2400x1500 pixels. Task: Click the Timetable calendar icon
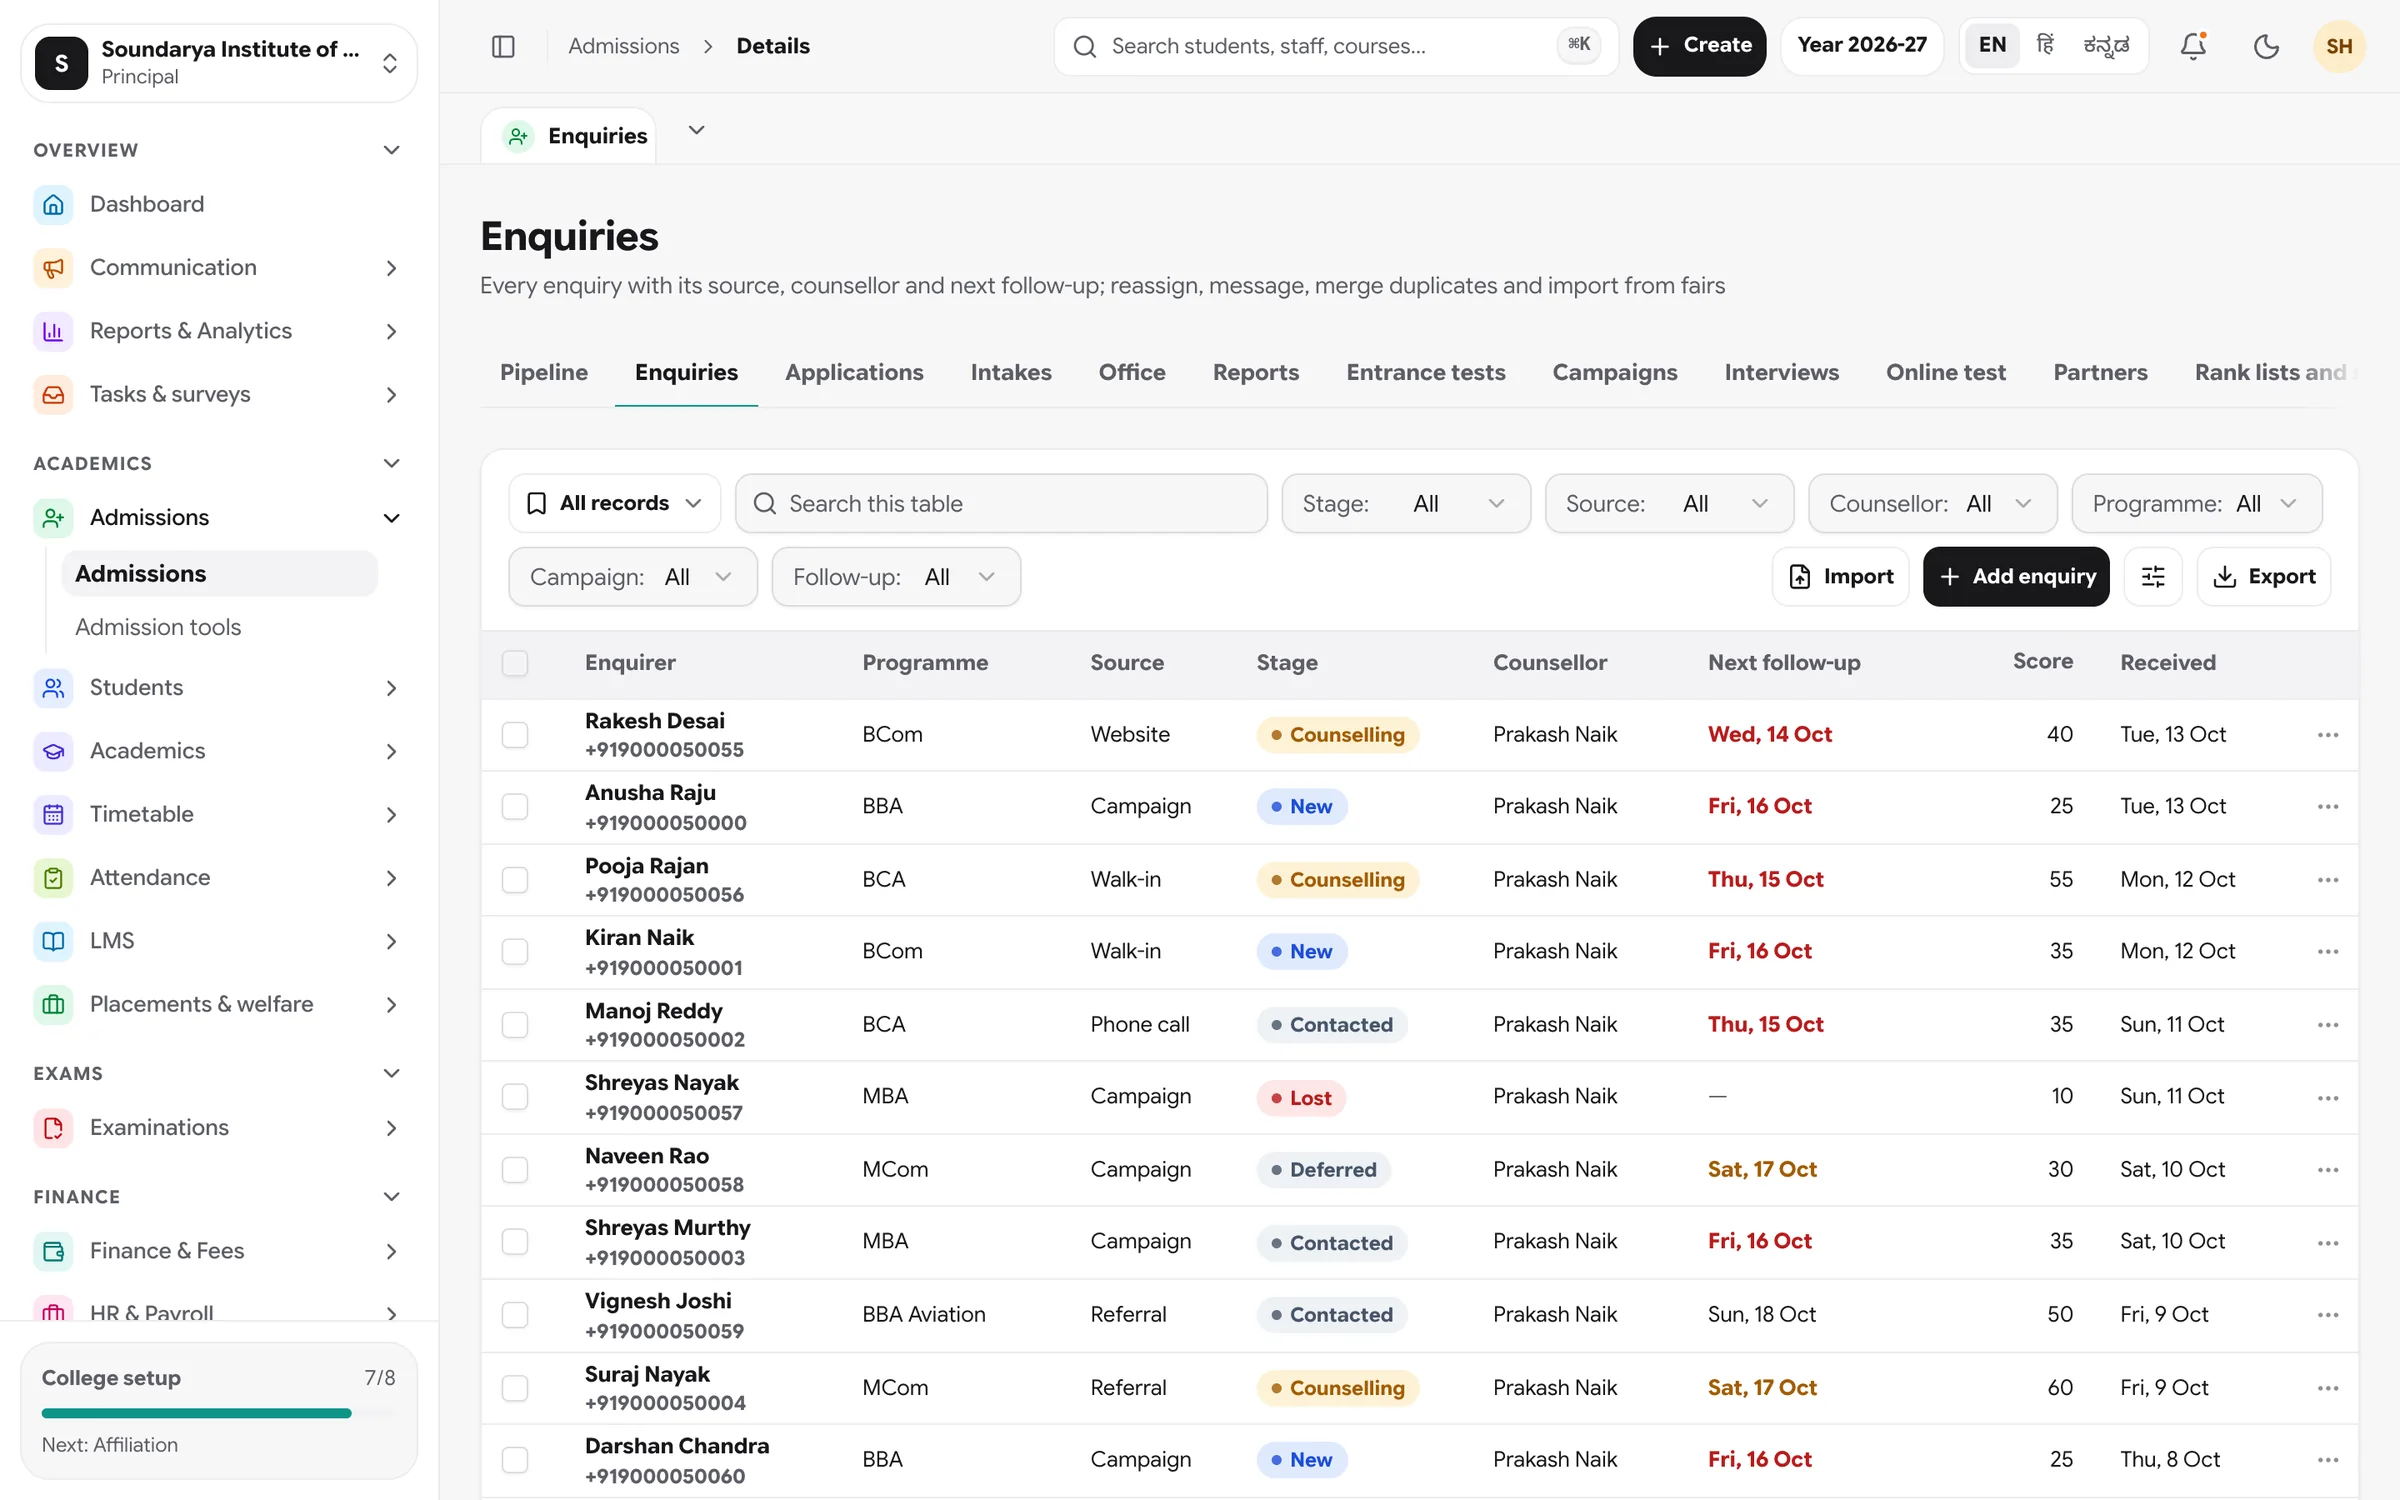coord(53,814)
